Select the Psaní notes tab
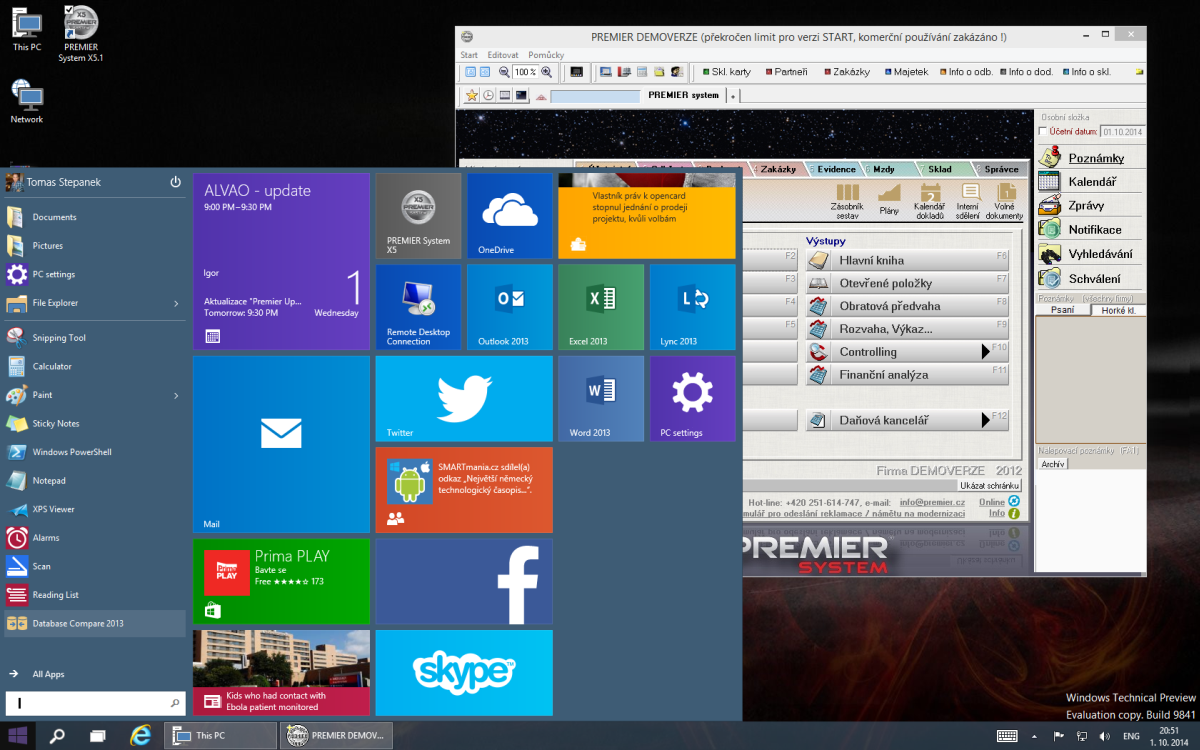The image size is (1200, 750). tap(1064, 310)
